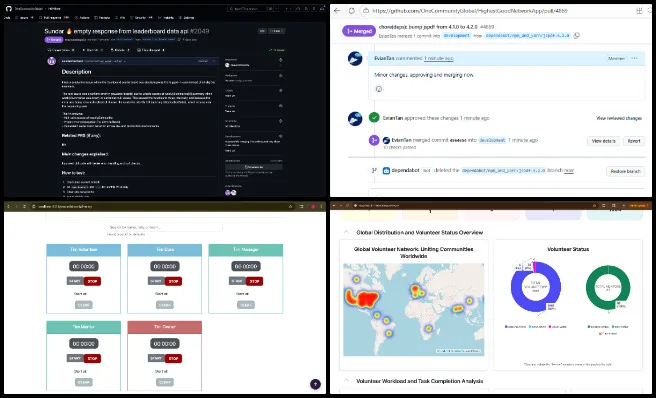Image resolution: width=656 pixels, height=398 pixels.
Task: Collapse Global Distribution and Volunteer Status Overview section
Action: pyautogui.click(x=346, y=232)
